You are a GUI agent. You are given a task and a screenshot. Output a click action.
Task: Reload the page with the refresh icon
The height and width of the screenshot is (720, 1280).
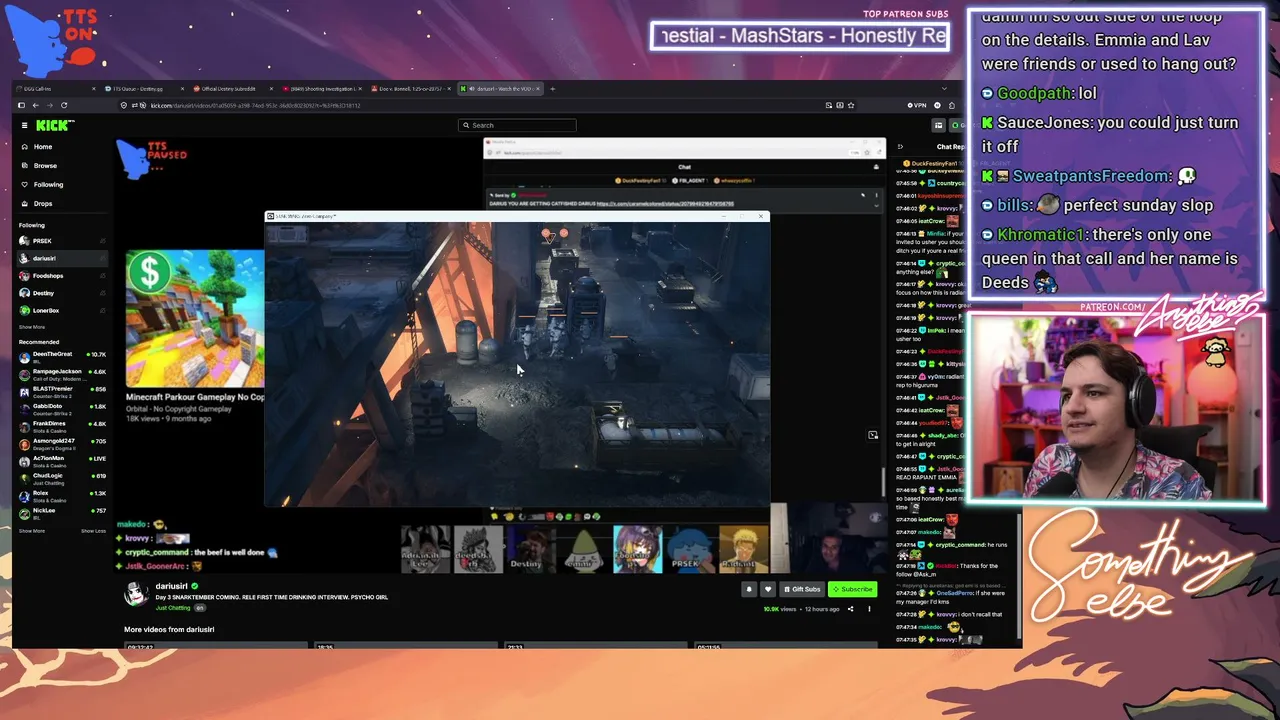64,105
